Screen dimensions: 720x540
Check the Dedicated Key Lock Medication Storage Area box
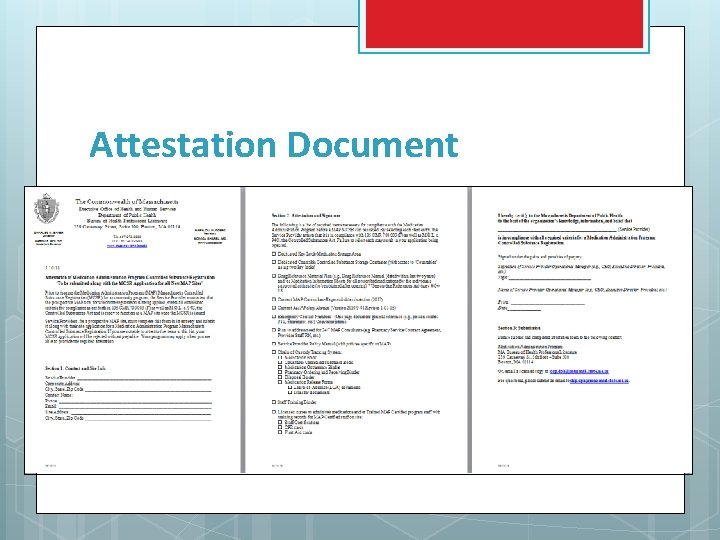pos(274,253)
